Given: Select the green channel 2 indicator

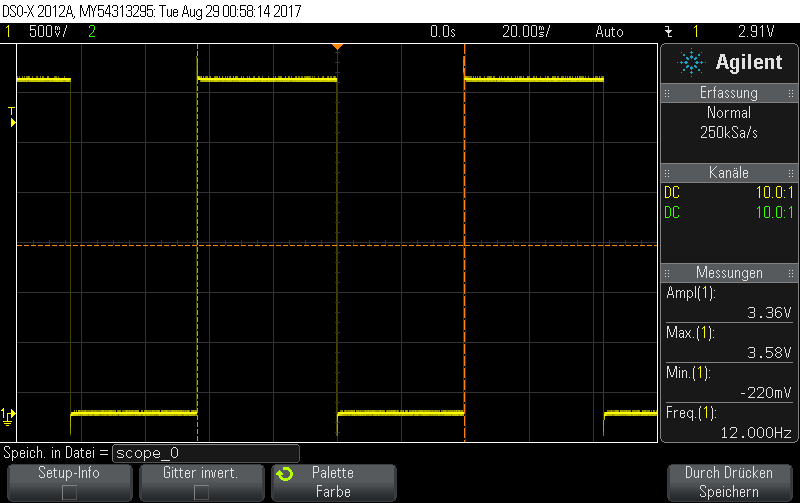Looking at the screenshot, I should point(92,32).
